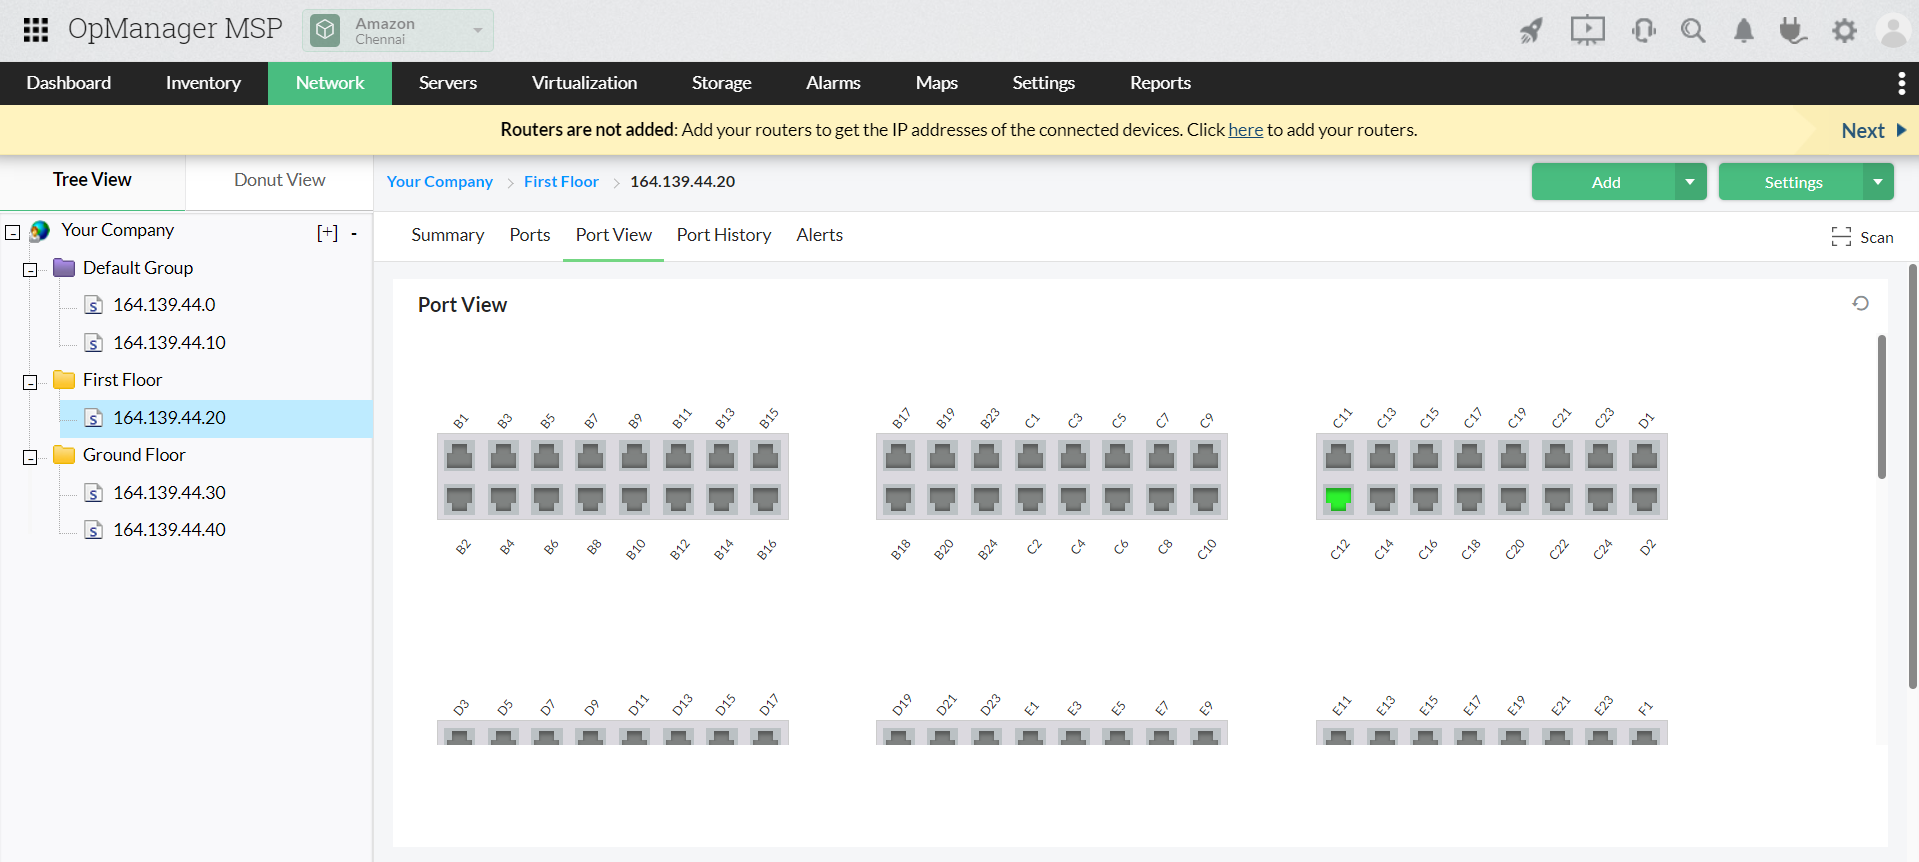Switch to the Port History tab

pyautogui.click(x=723, y=235)
